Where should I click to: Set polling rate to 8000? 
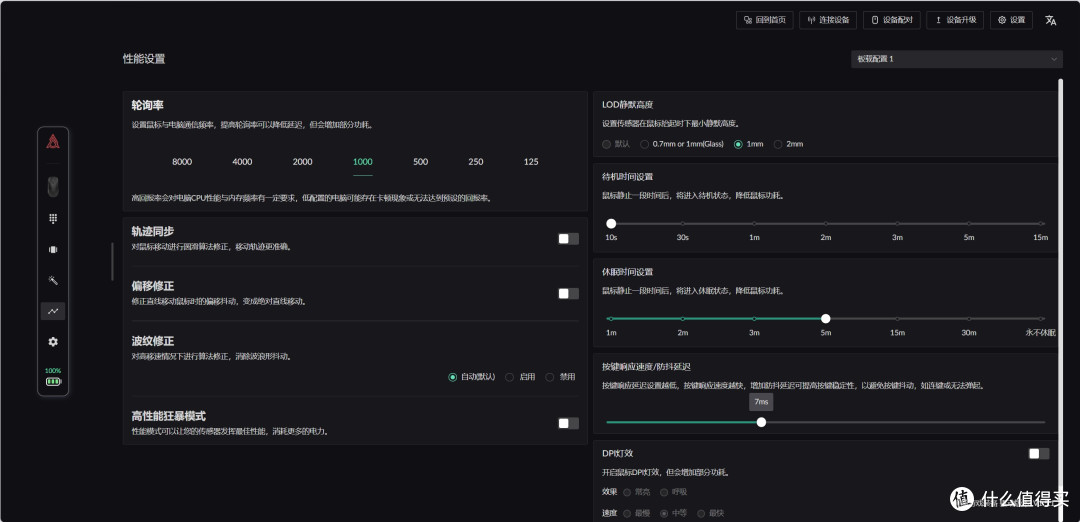pyautogui.click(x=182, y=162)
